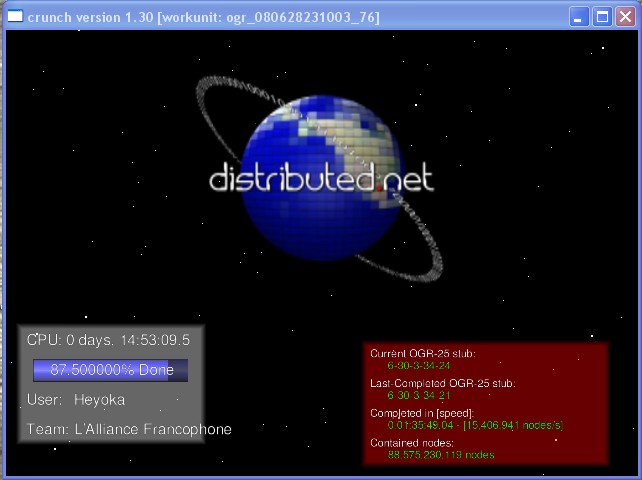This screenshot has height=480, width=642.
Task: Select the Team L'Alliance Francophone label
Action: pos(129,429)
